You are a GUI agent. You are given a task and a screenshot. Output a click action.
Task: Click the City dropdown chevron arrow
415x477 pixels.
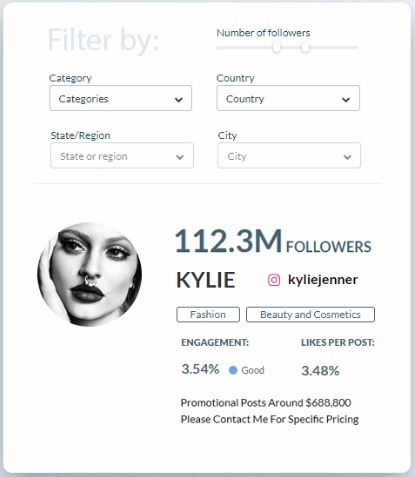(x=347, y=157)
